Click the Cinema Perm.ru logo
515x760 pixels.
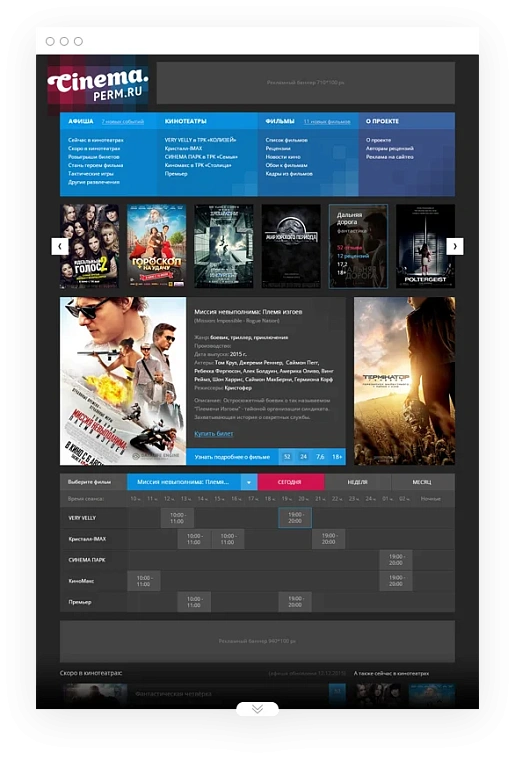click(x=98, y=84)
